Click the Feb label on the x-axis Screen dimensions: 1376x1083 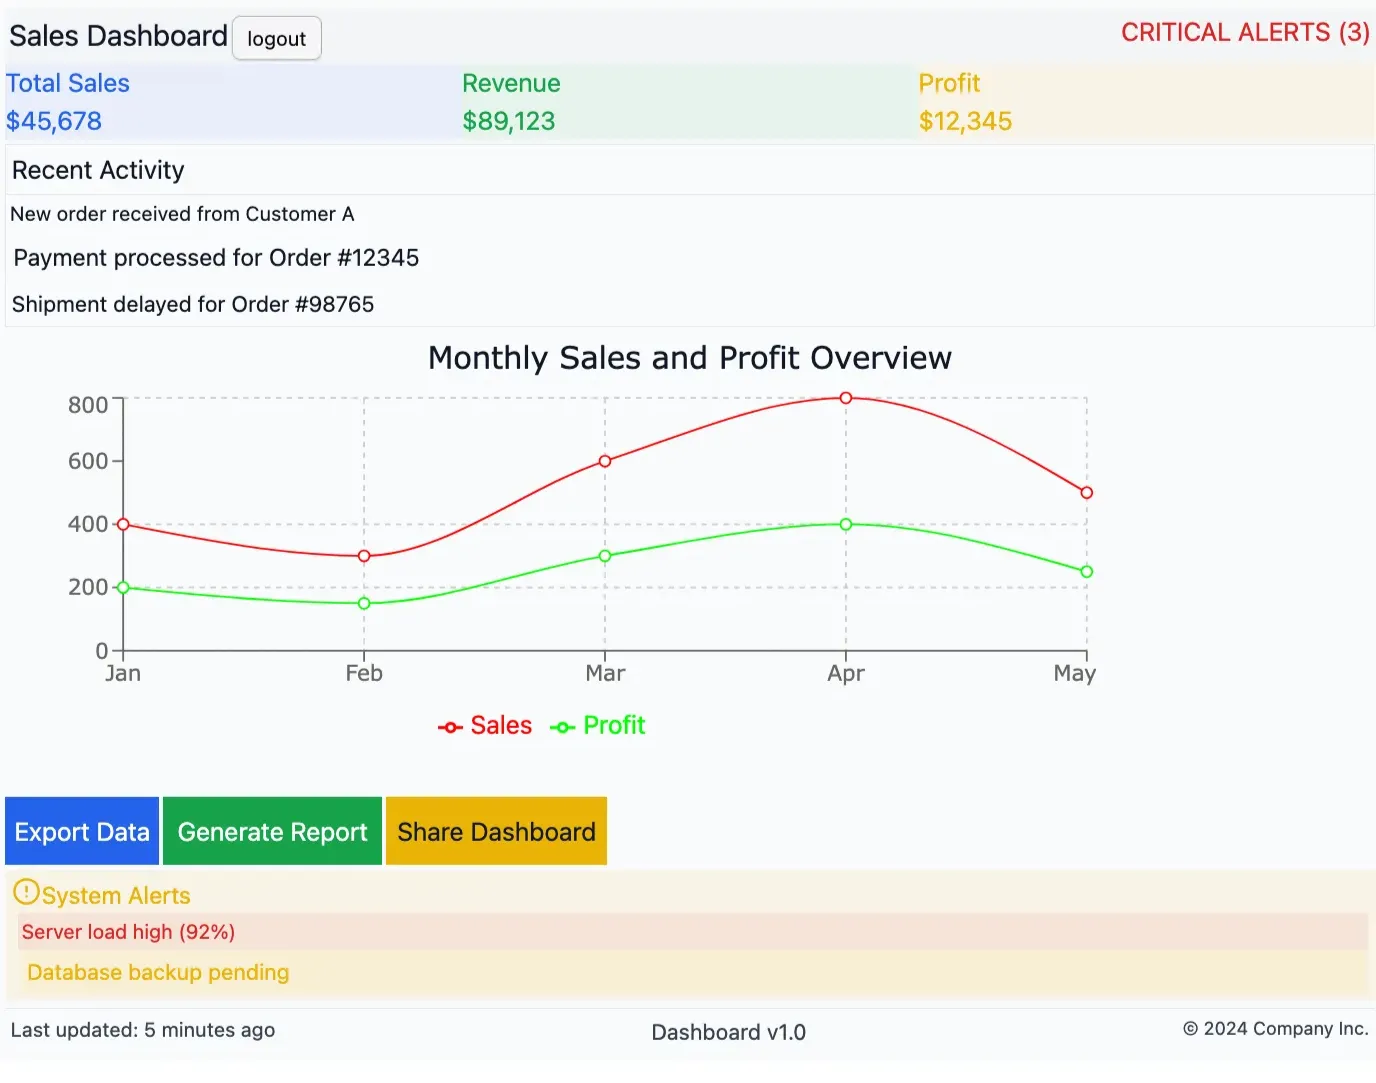coord(364,673)
